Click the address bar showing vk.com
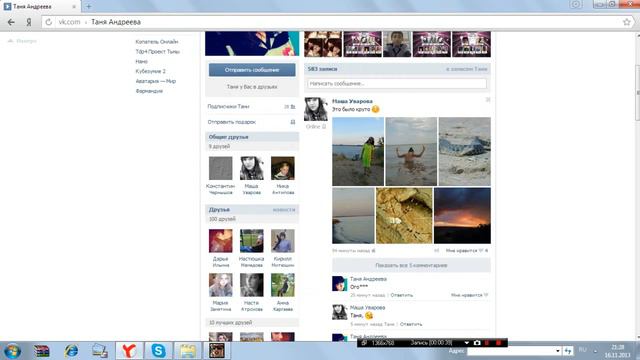This screenshot has width=640, height=360. (335, 22)
